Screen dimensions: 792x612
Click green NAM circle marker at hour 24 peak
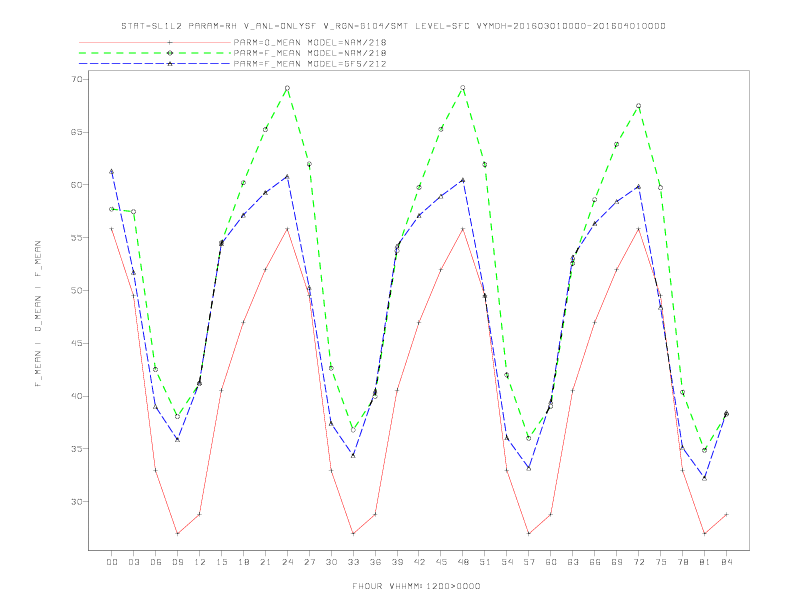tap(287, 88)
